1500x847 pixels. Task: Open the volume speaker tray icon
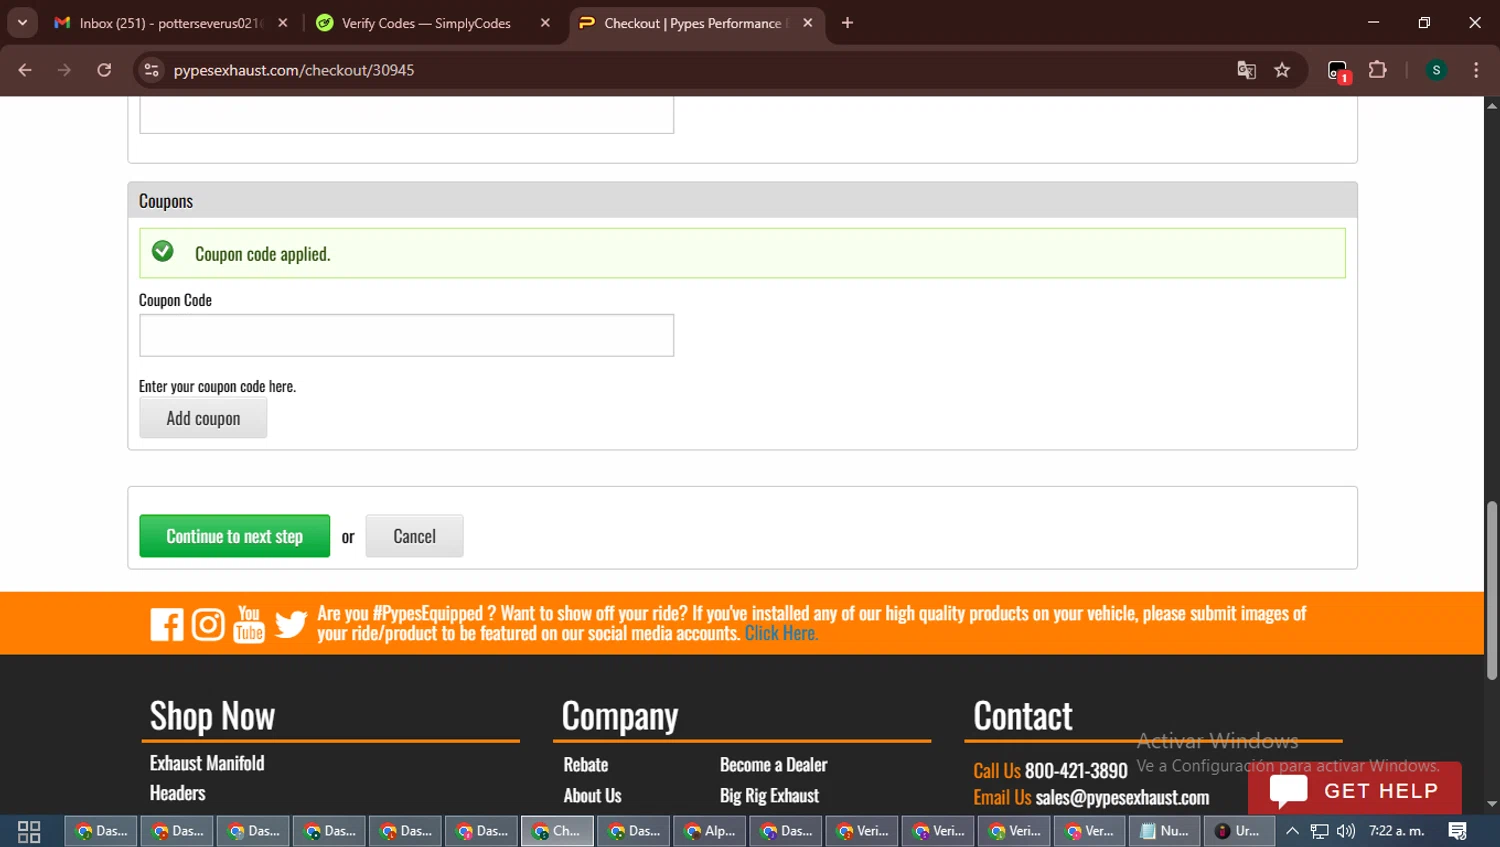(x=1346, y=831)
